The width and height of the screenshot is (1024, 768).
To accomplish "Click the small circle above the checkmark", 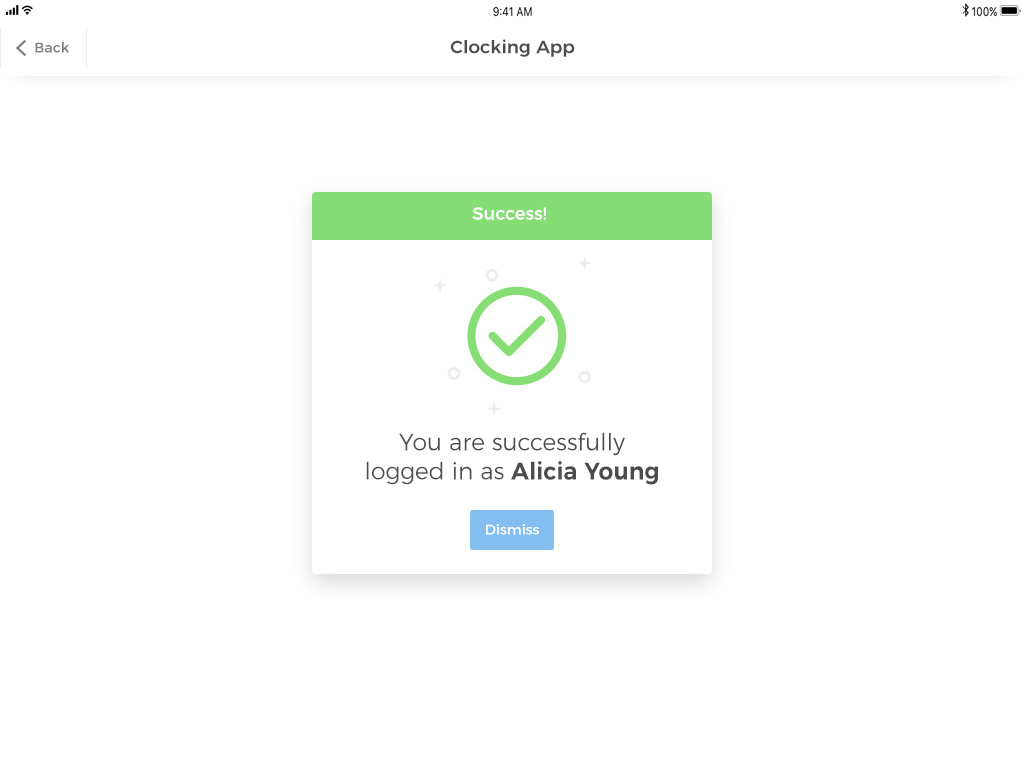I will [x=491, y=275].
